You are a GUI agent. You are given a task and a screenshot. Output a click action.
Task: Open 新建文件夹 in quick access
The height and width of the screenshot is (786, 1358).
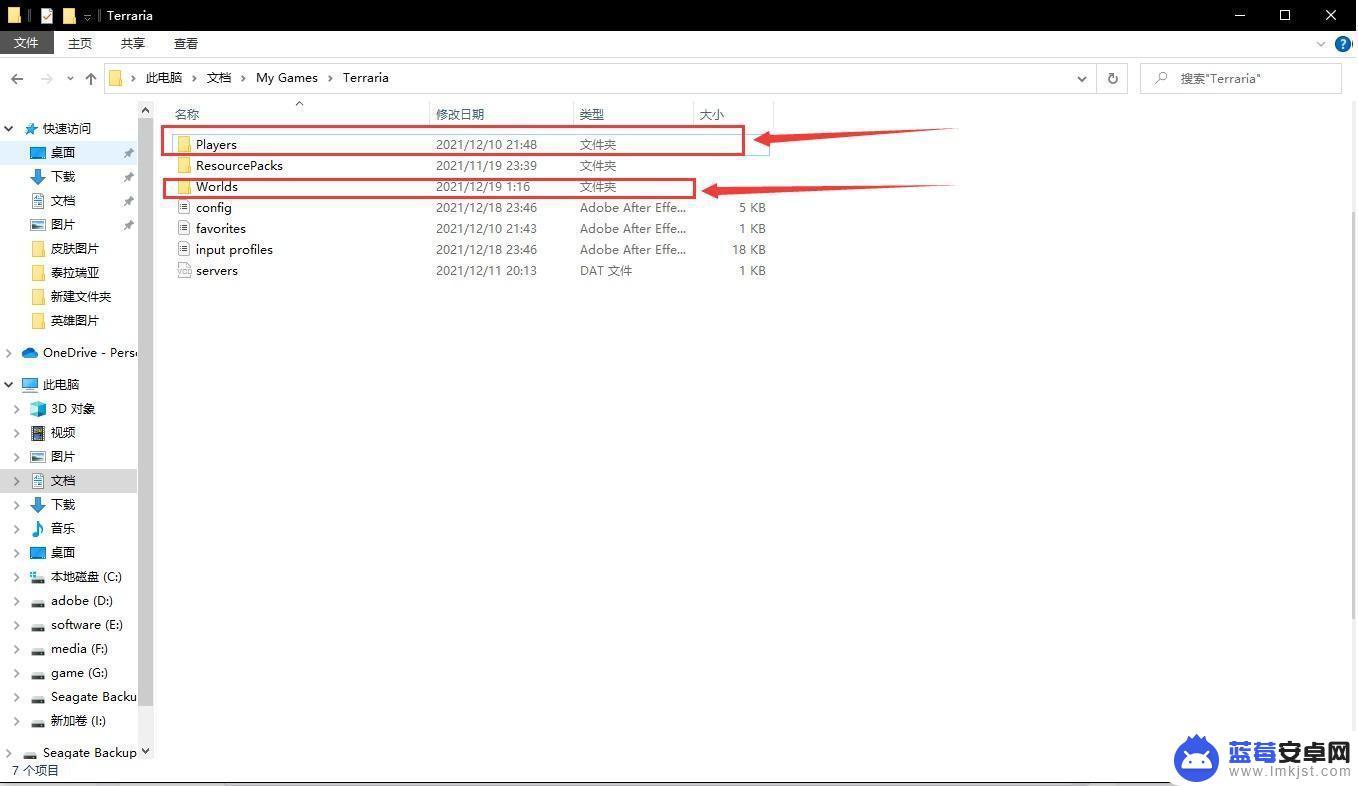81,296
